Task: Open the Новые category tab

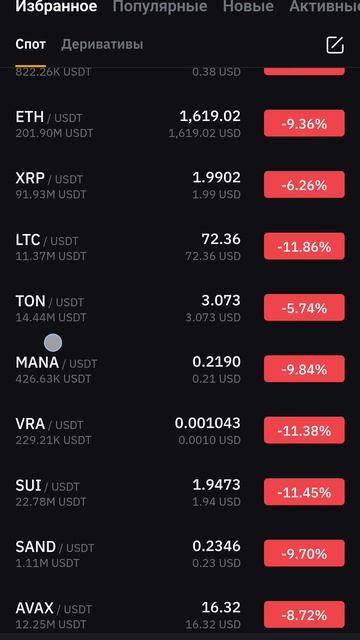Action: 248,6
